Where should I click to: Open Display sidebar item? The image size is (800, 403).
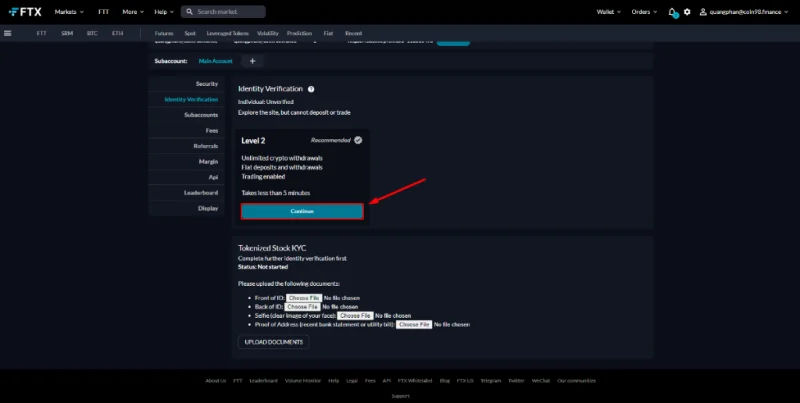coord(187,208)
